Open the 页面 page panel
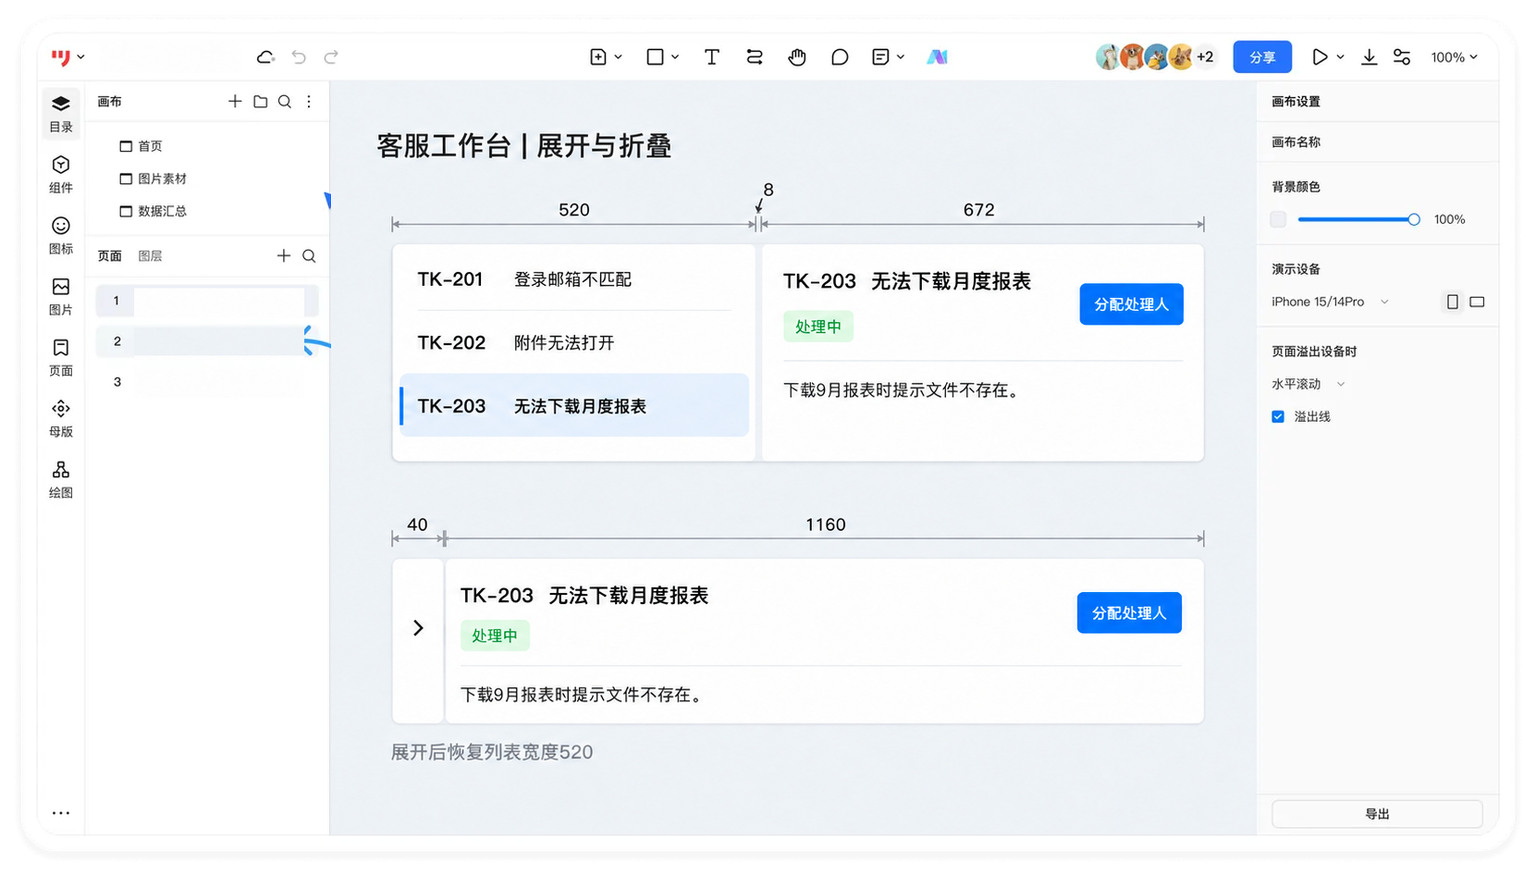 click(x=61, y=357)
